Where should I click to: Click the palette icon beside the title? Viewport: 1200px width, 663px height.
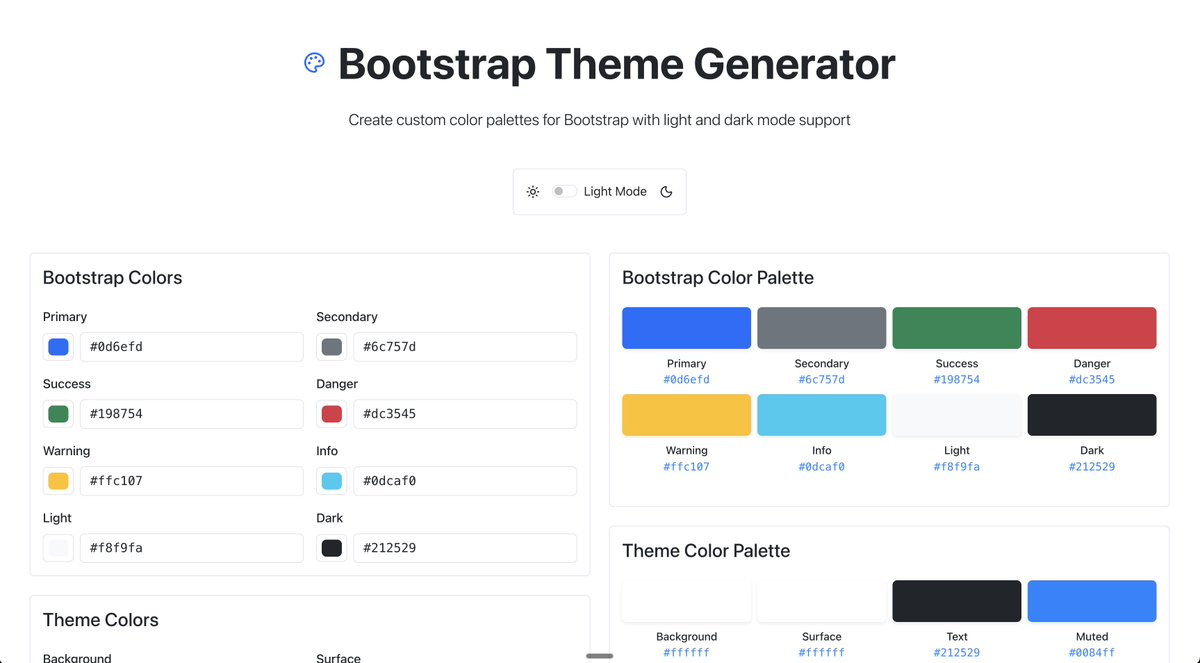[x=314, y=63]
